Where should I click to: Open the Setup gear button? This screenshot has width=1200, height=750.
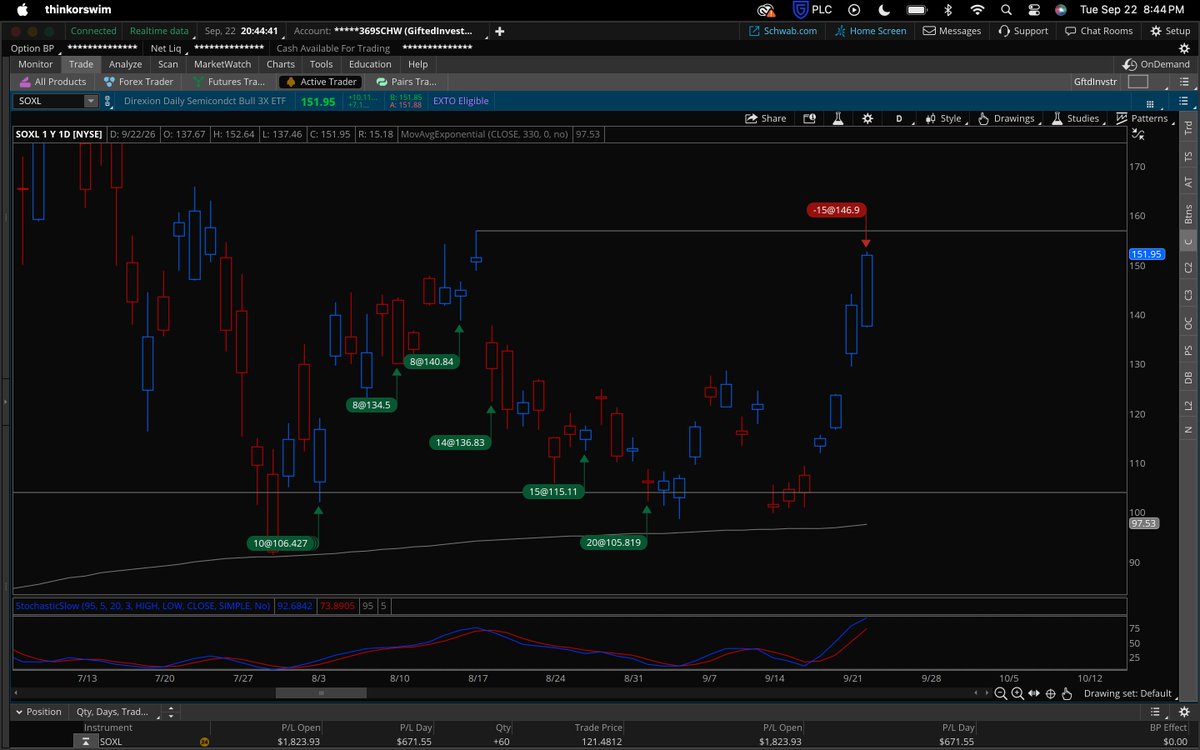click(x=1168, y=31)
